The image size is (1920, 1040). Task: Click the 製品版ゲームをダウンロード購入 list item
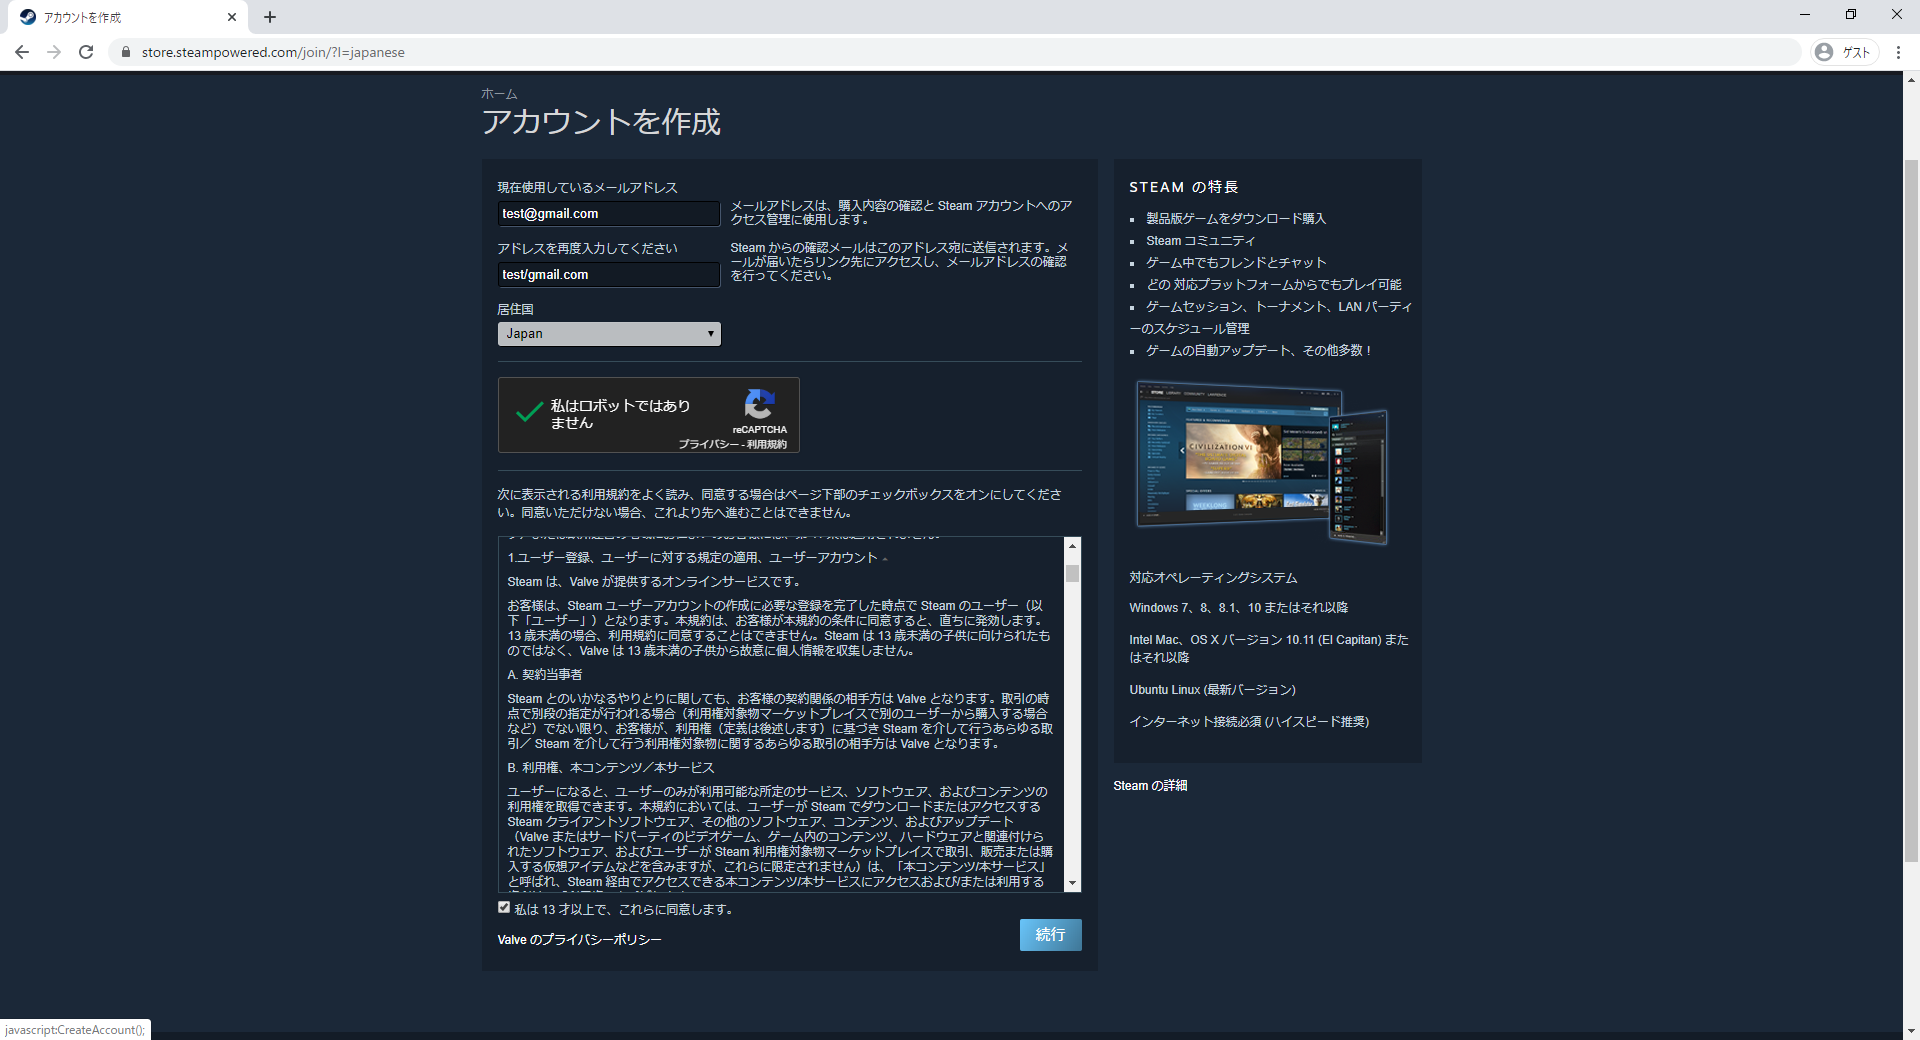click(1236, 219)
